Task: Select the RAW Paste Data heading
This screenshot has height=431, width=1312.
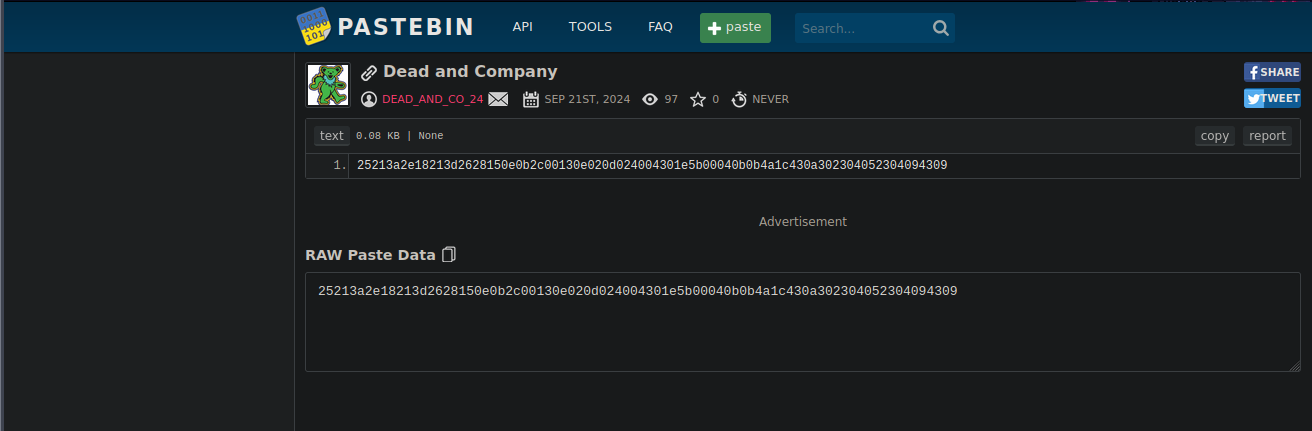Action: point(370,255)
